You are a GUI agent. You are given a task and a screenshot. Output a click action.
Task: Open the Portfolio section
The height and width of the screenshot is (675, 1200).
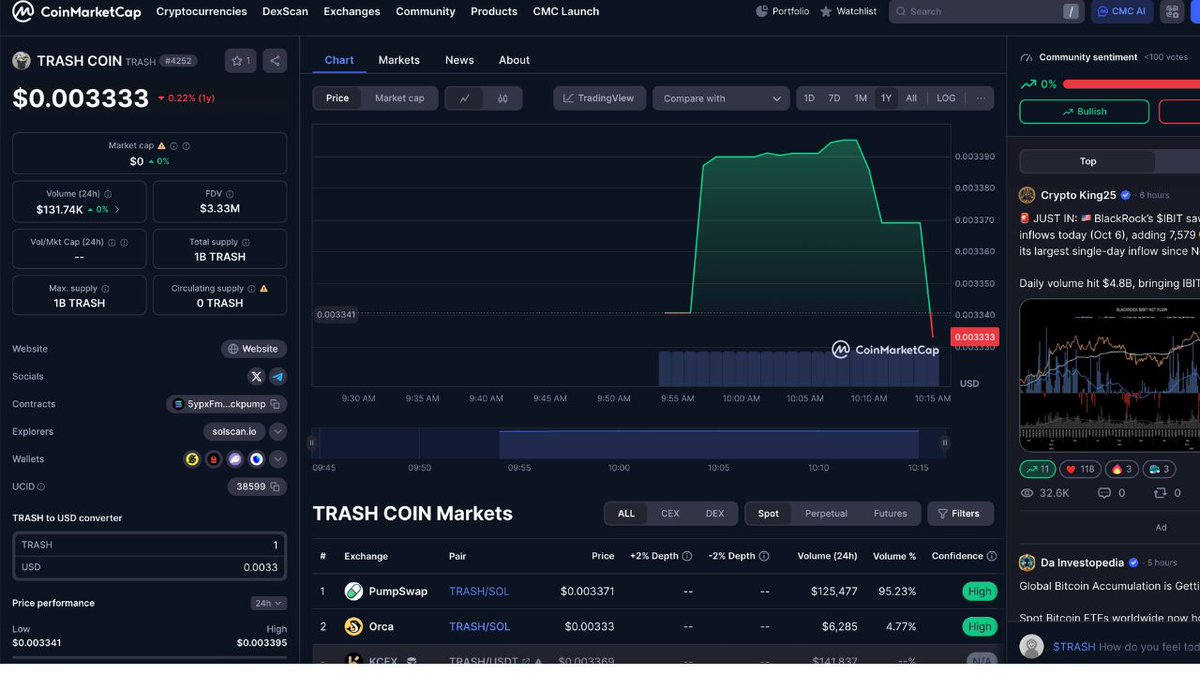(782, 11)
